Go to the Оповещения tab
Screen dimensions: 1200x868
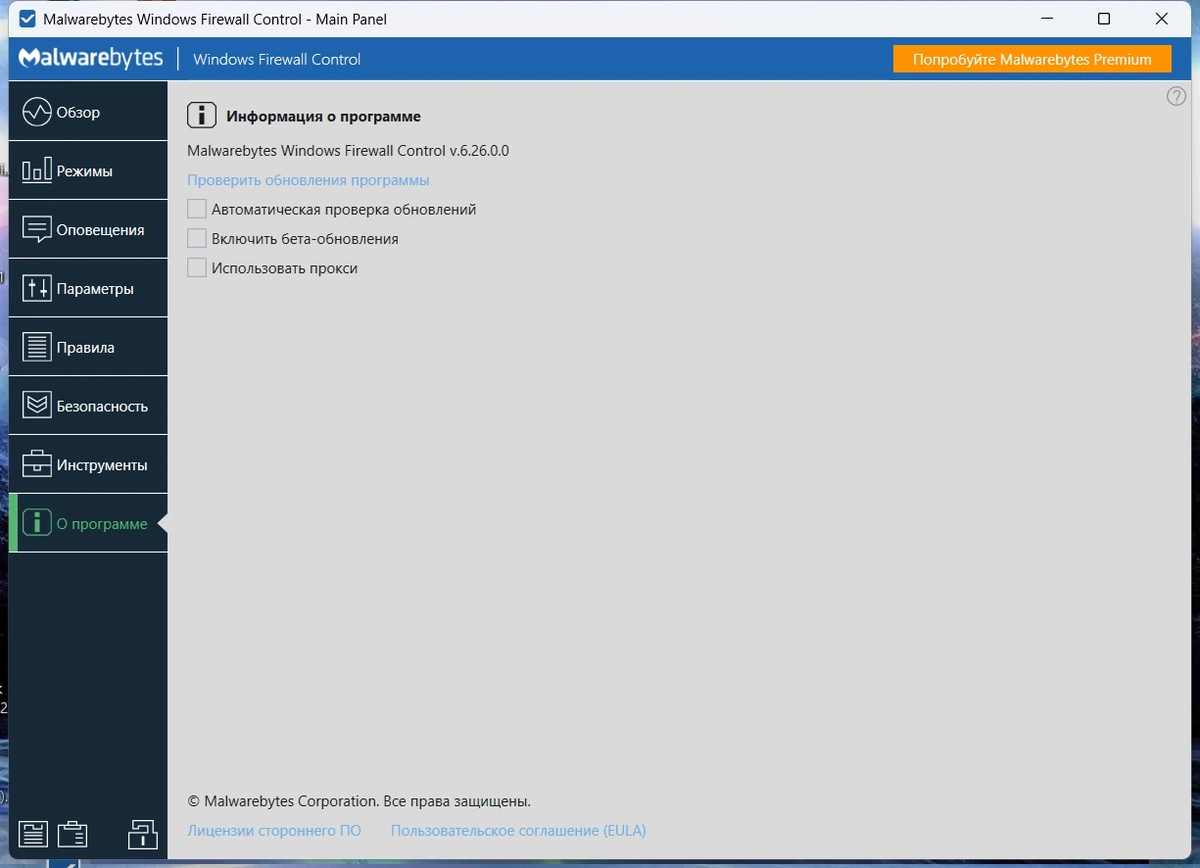coord(88,230)
